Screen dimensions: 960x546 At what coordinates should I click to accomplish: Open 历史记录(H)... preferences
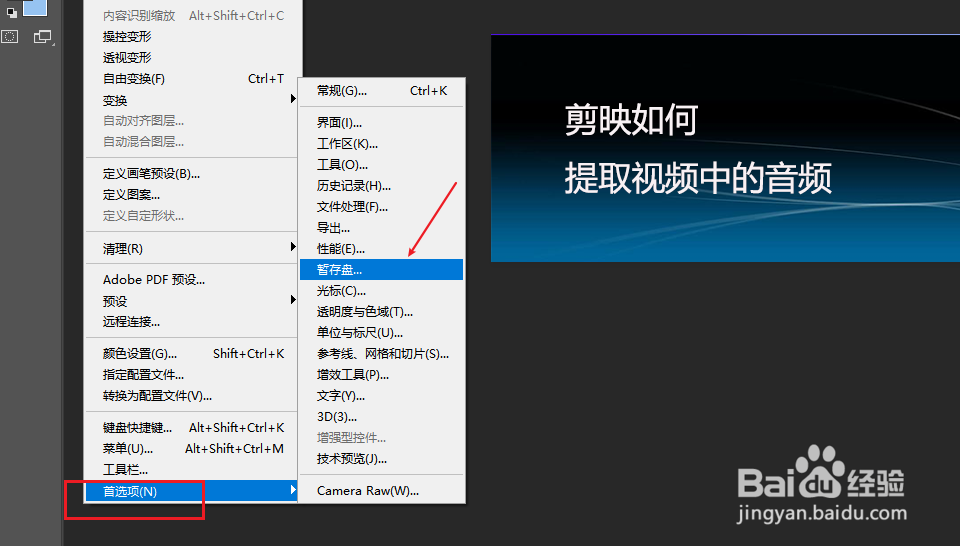point(381,185)
